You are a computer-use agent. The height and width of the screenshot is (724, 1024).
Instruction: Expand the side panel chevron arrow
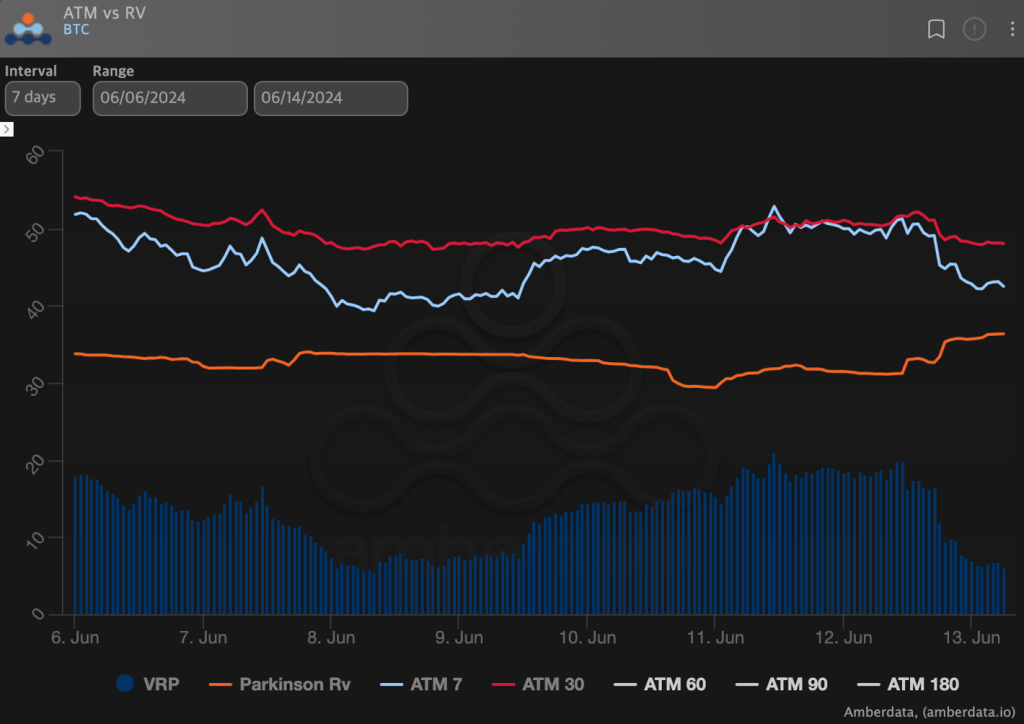coord(7,130)
